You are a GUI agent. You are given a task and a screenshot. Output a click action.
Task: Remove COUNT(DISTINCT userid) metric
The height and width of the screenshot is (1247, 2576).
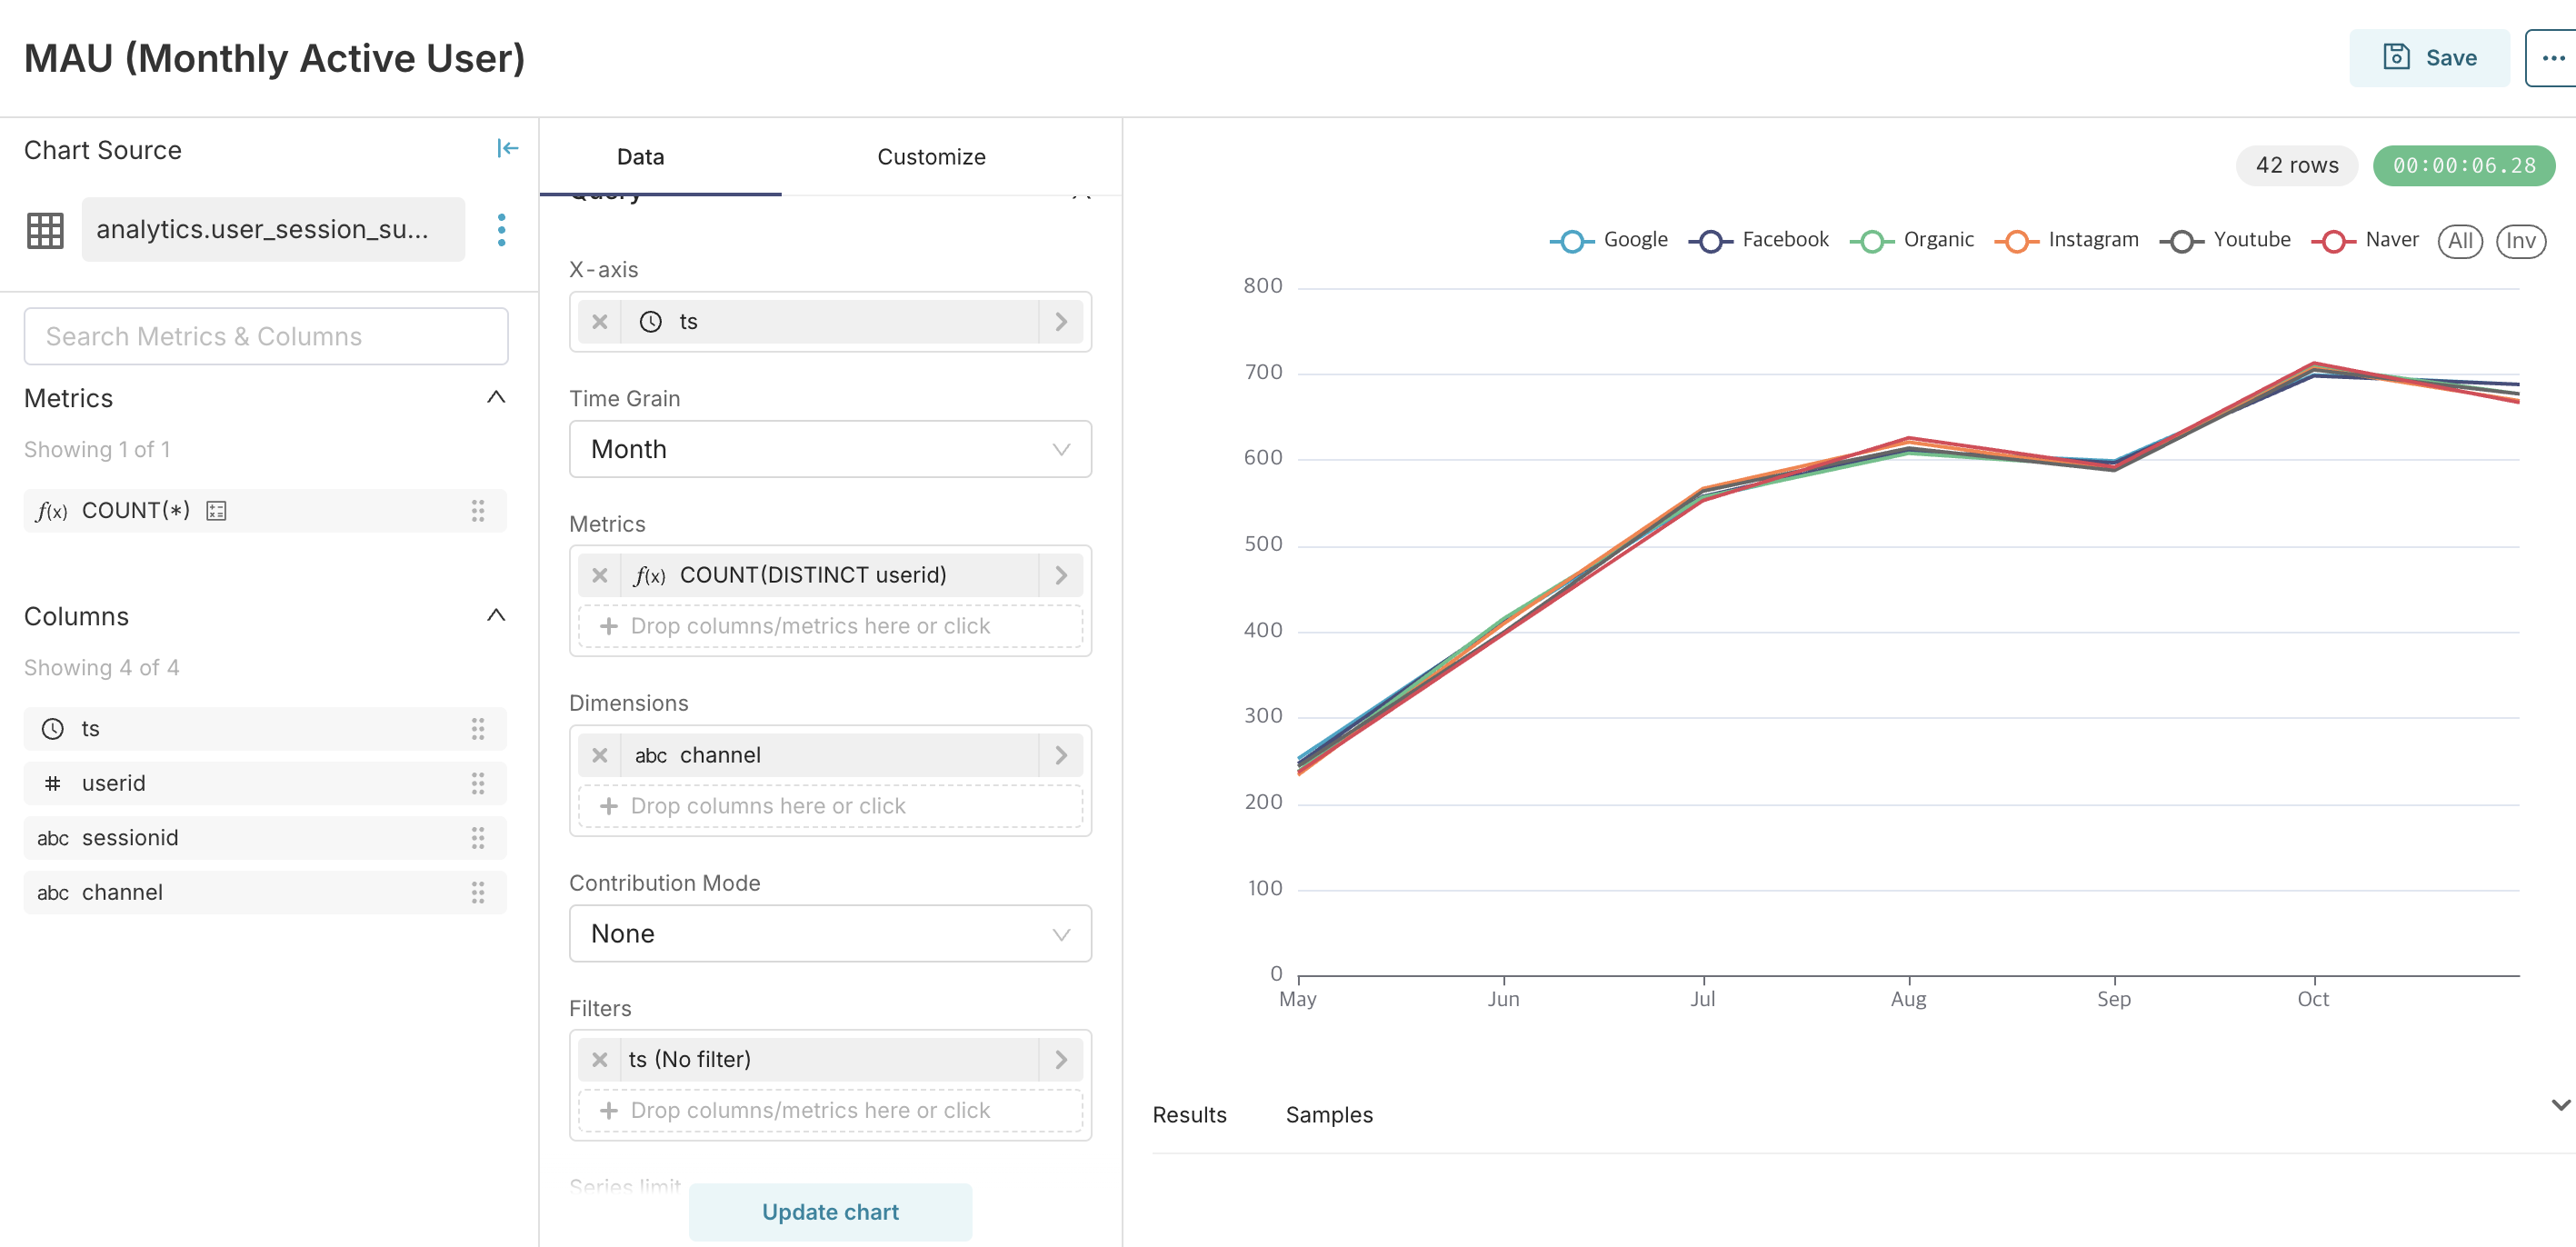coord(599,575)
